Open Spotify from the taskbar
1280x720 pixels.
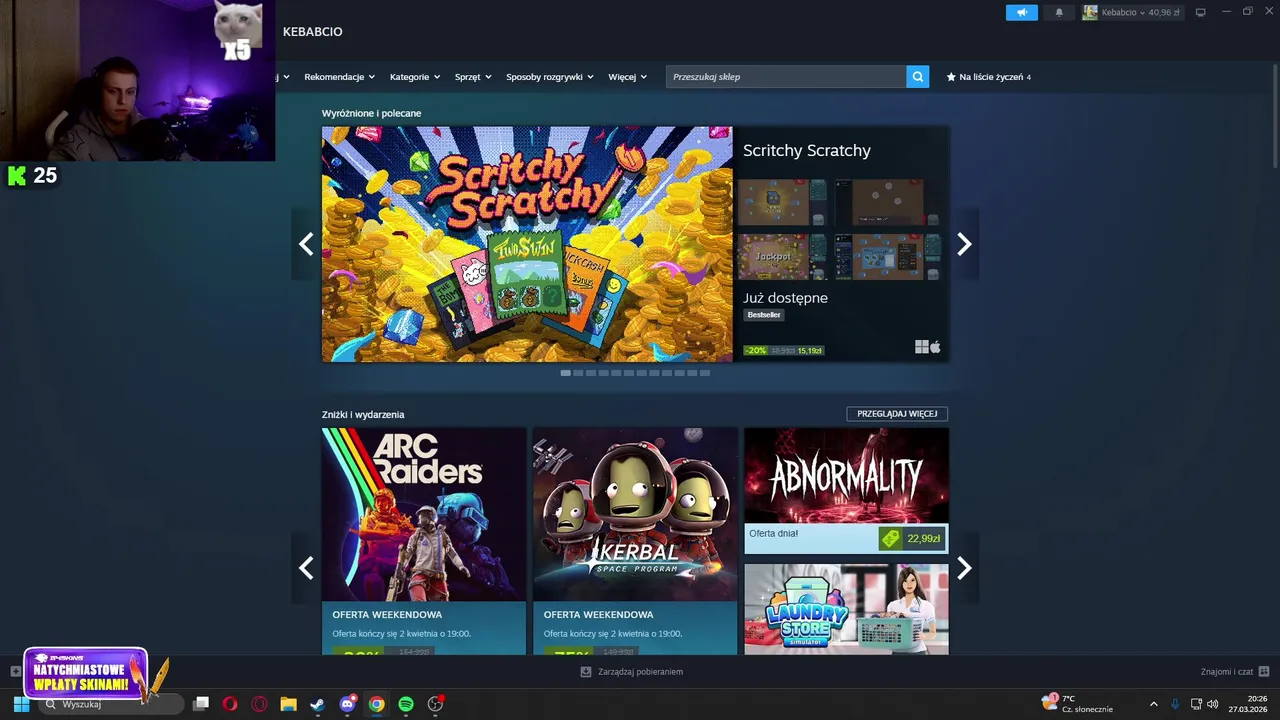(406, 704)
